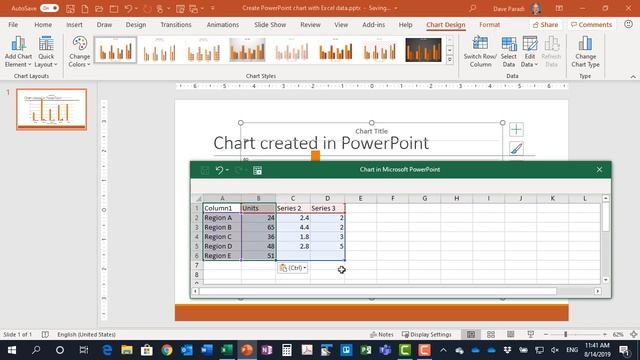
Task: Select the Series 2 header cell
Action: coord(293,208)
